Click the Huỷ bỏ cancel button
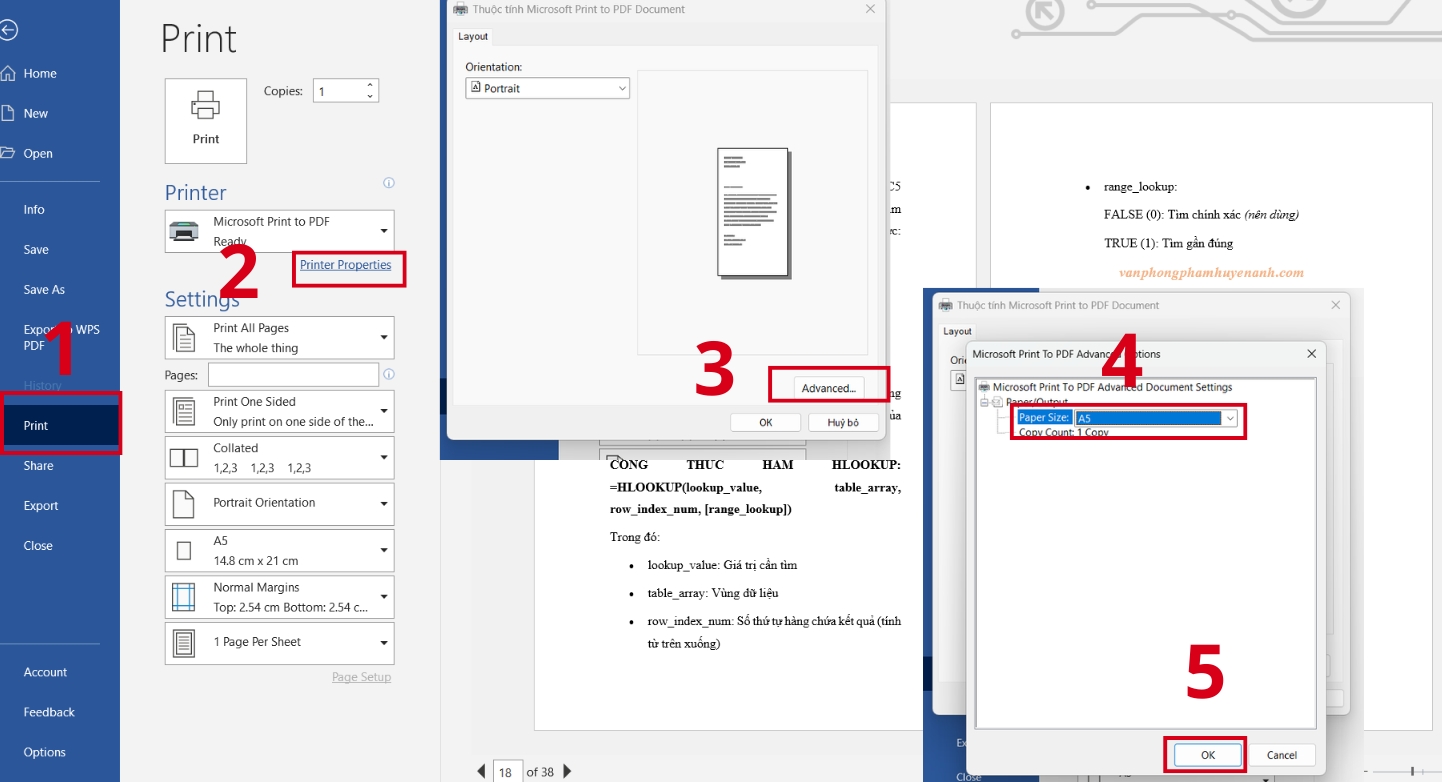The image size is (1442, 782). pyautogui.click(x=843, y=422)
